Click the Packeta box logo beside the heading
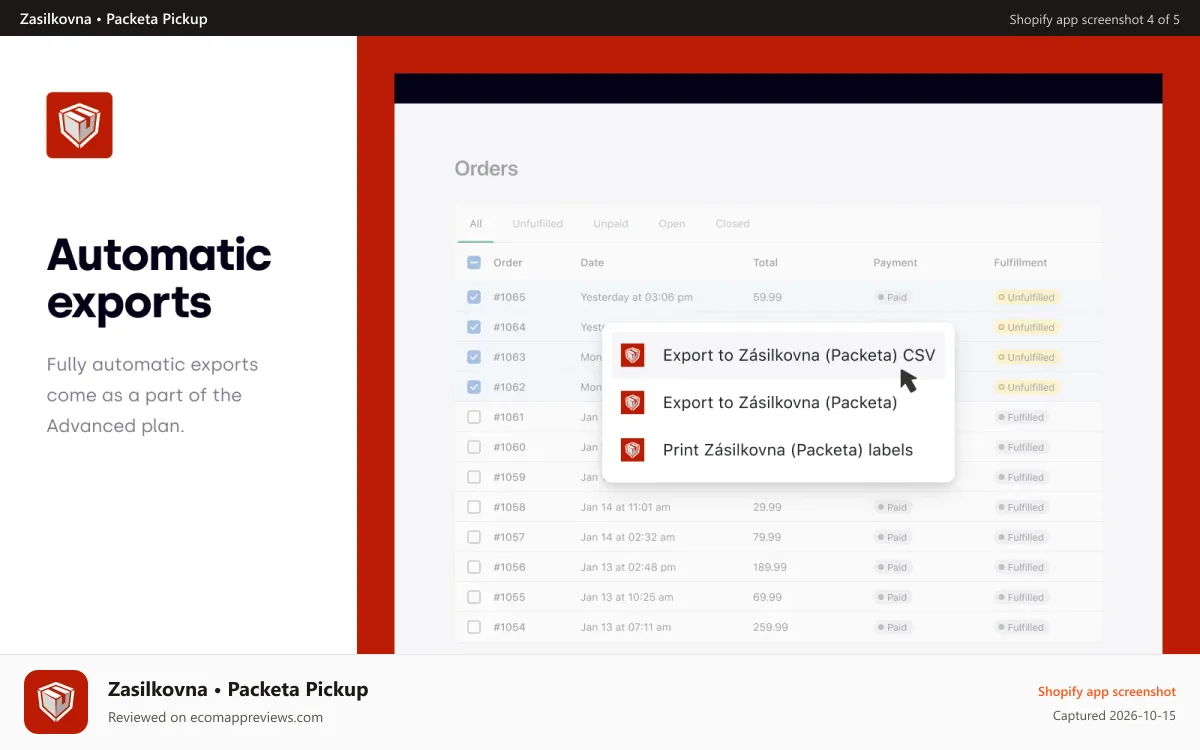 pos(79,125)
